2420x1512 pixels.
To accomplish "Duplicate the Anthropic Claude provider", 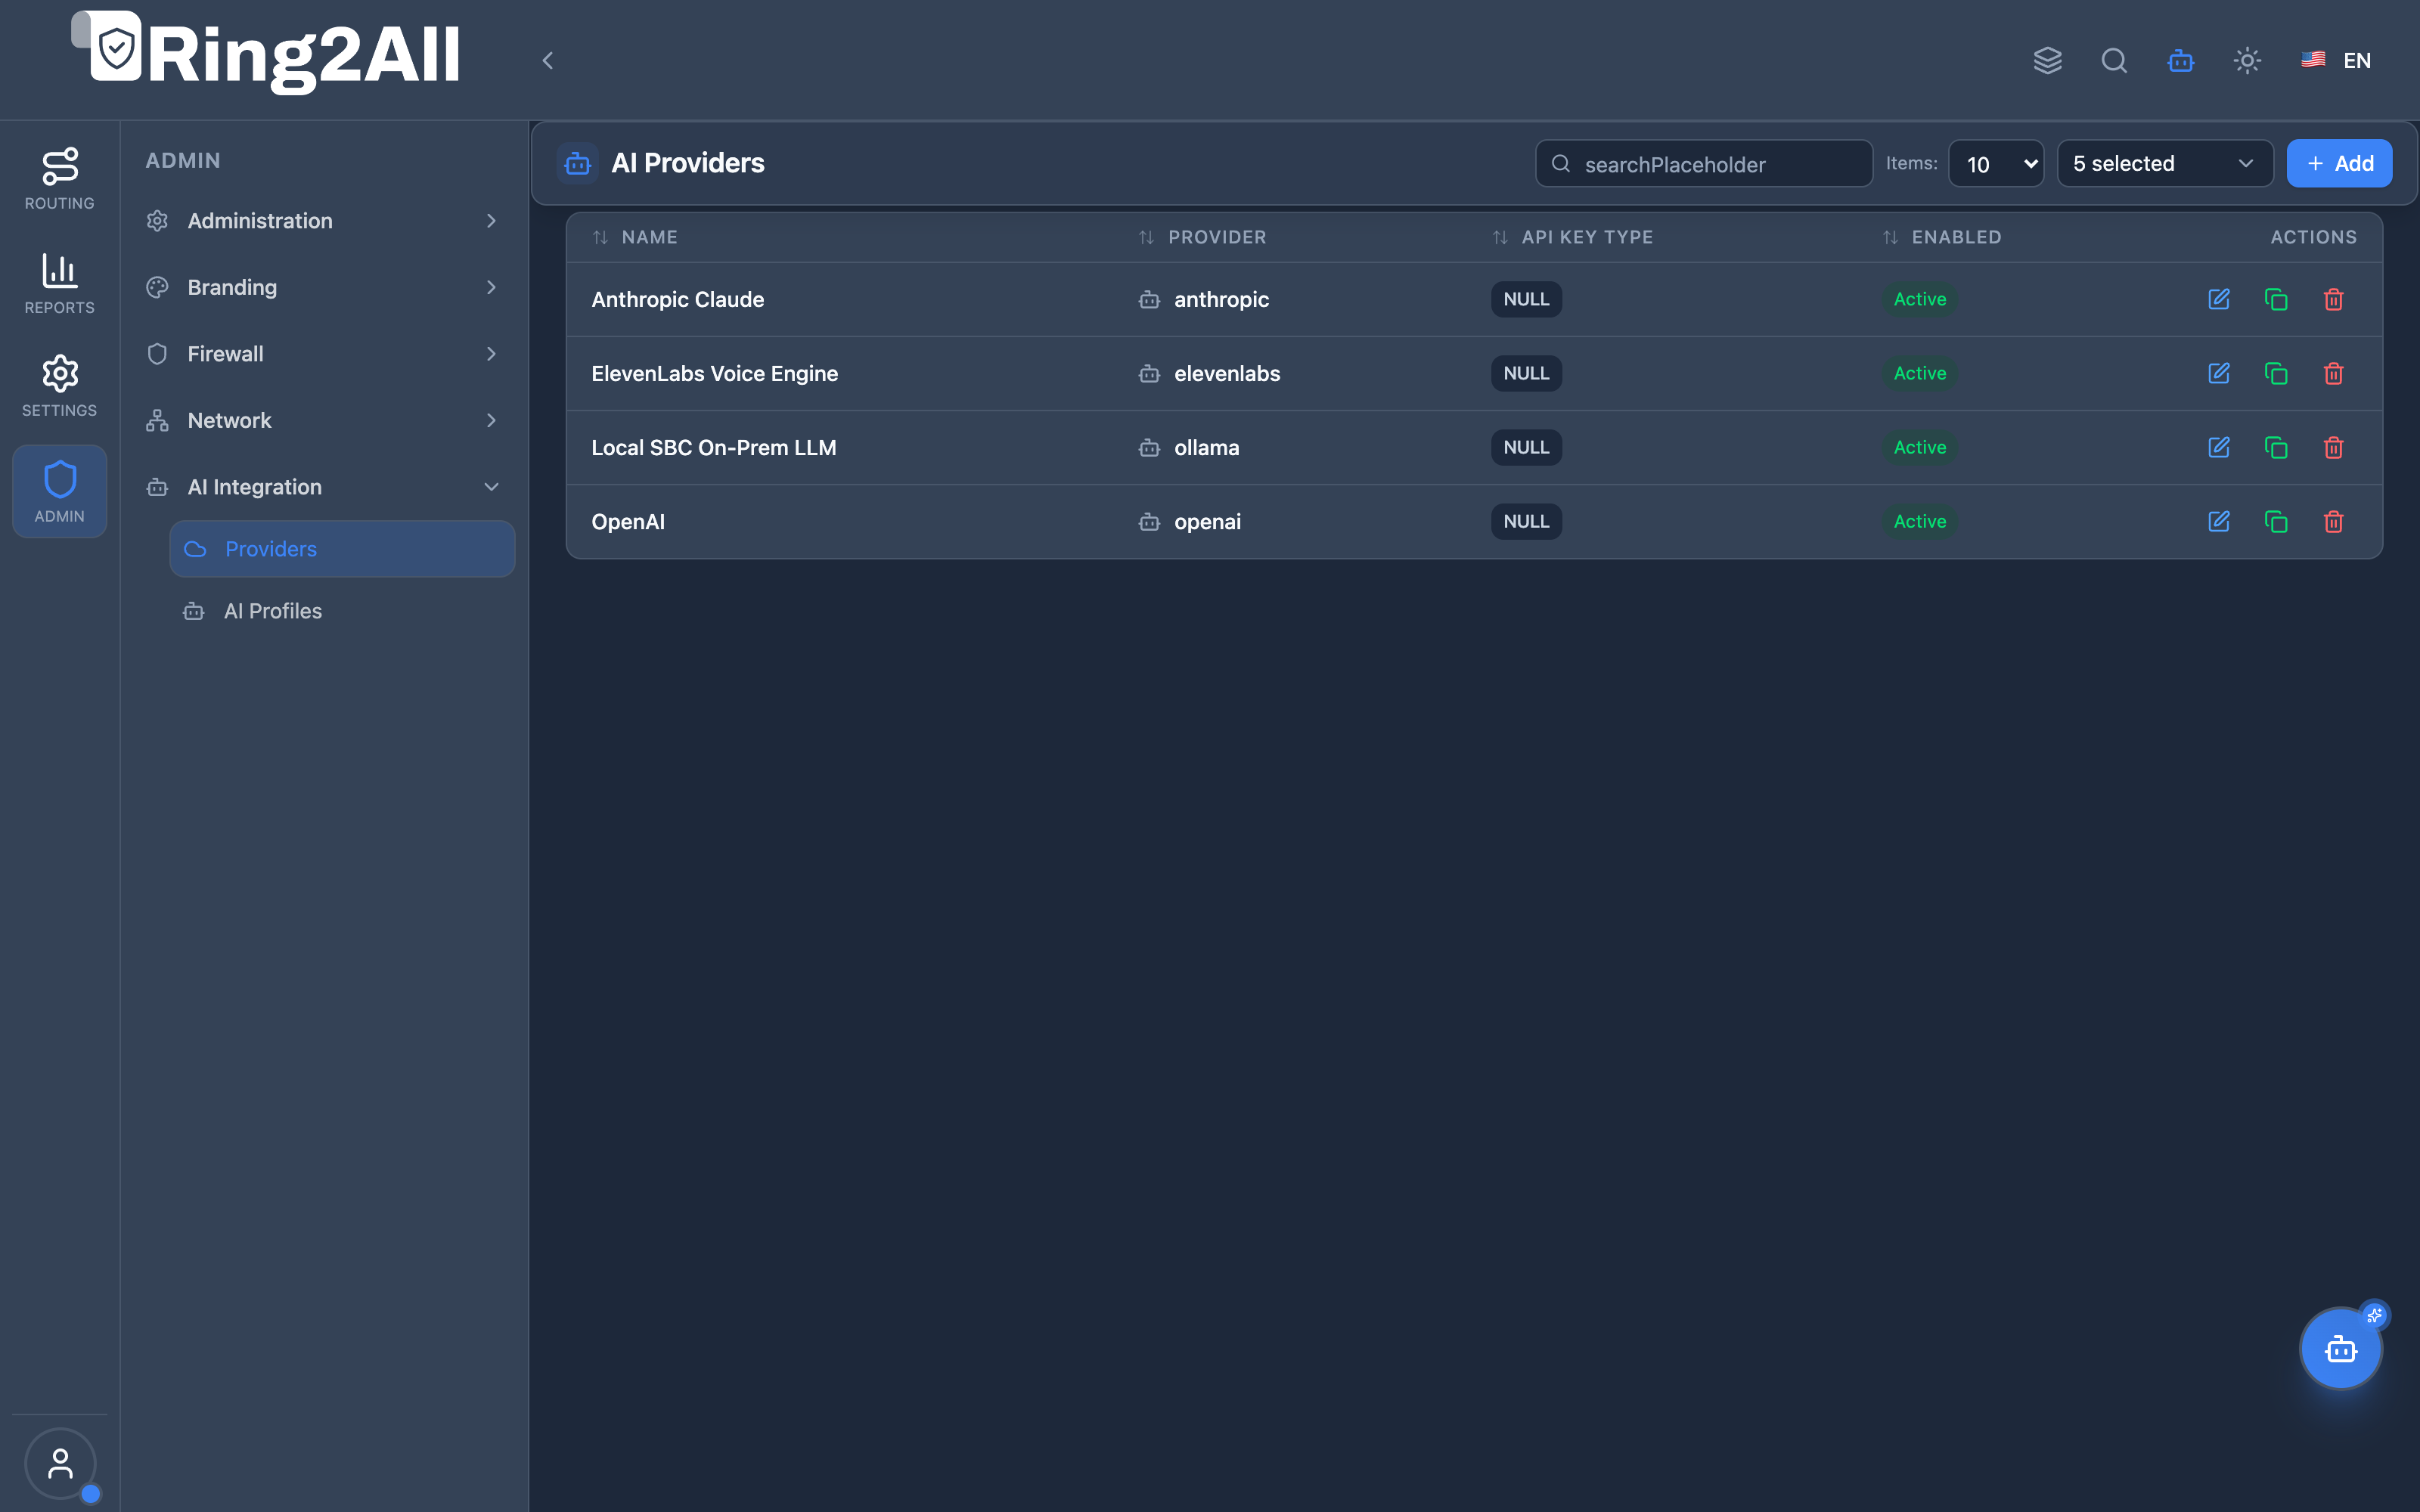I will [2276, 299].
